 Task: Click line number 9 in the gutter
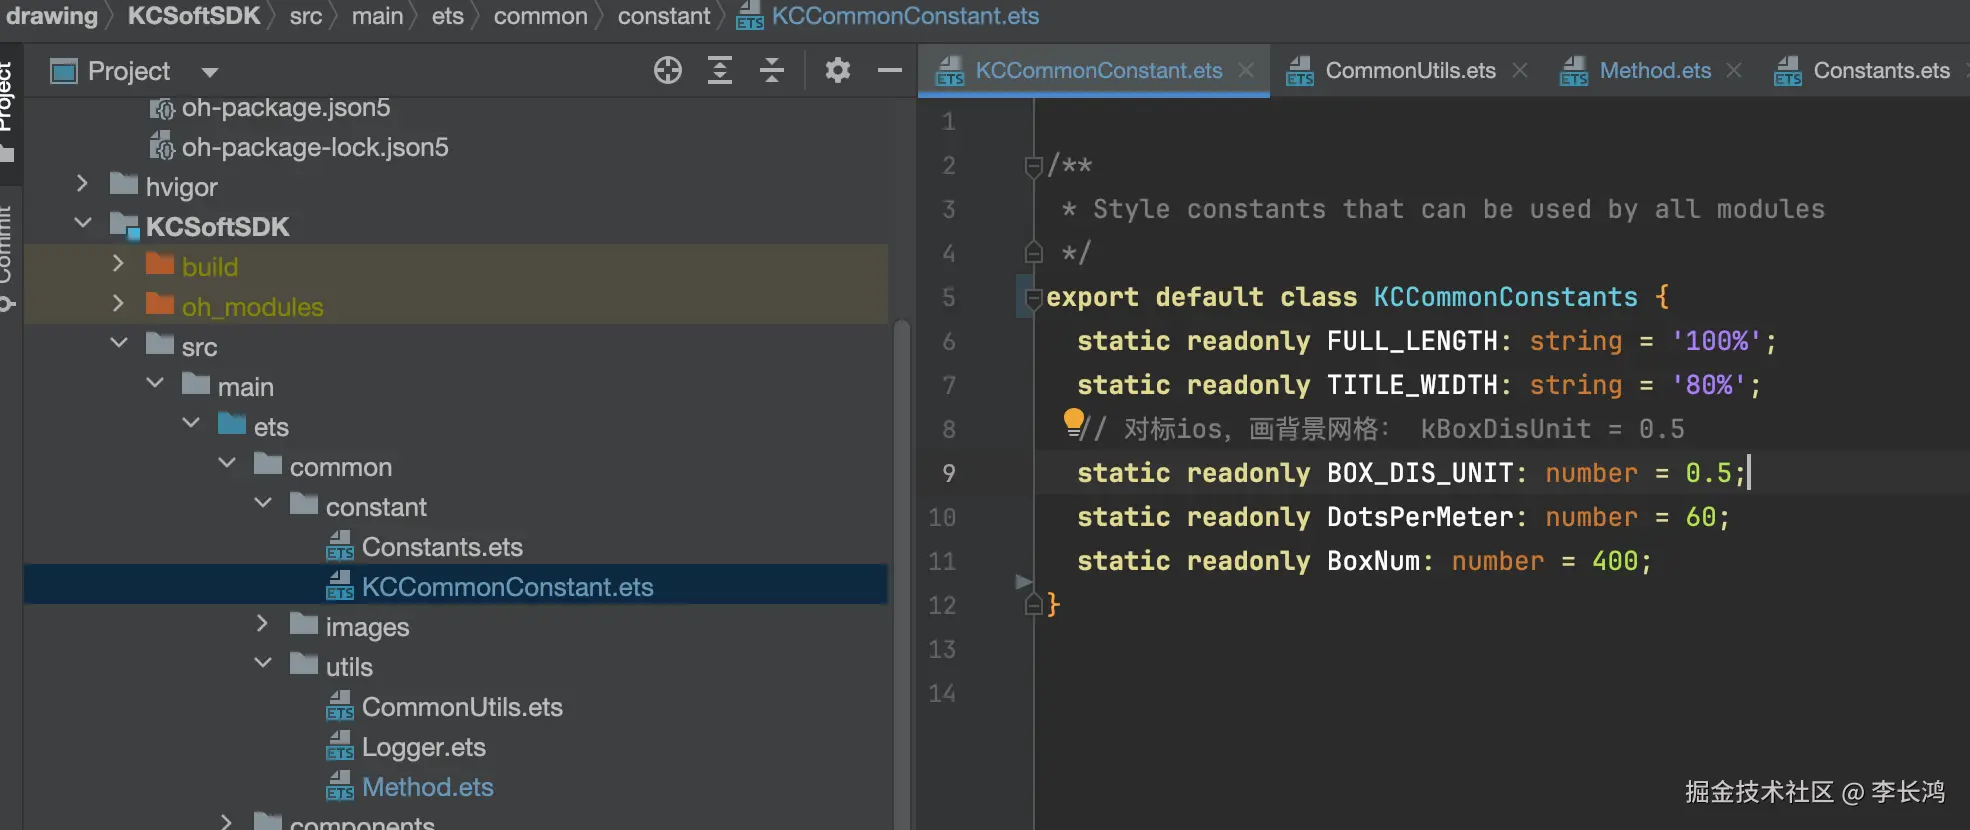point(948,473)
